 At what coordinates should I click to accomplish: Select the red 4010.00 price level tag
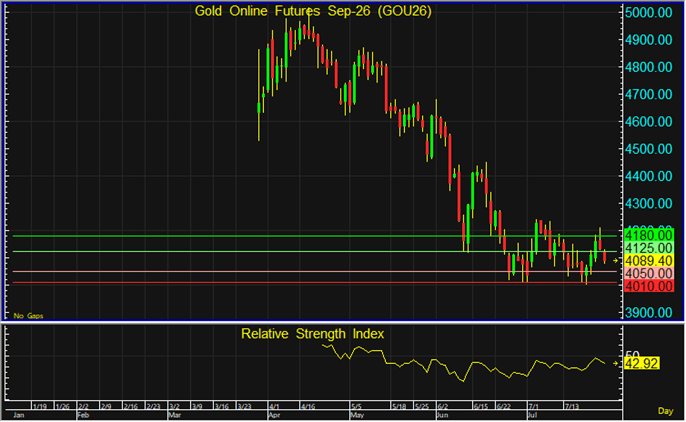[x=649, y=286]
